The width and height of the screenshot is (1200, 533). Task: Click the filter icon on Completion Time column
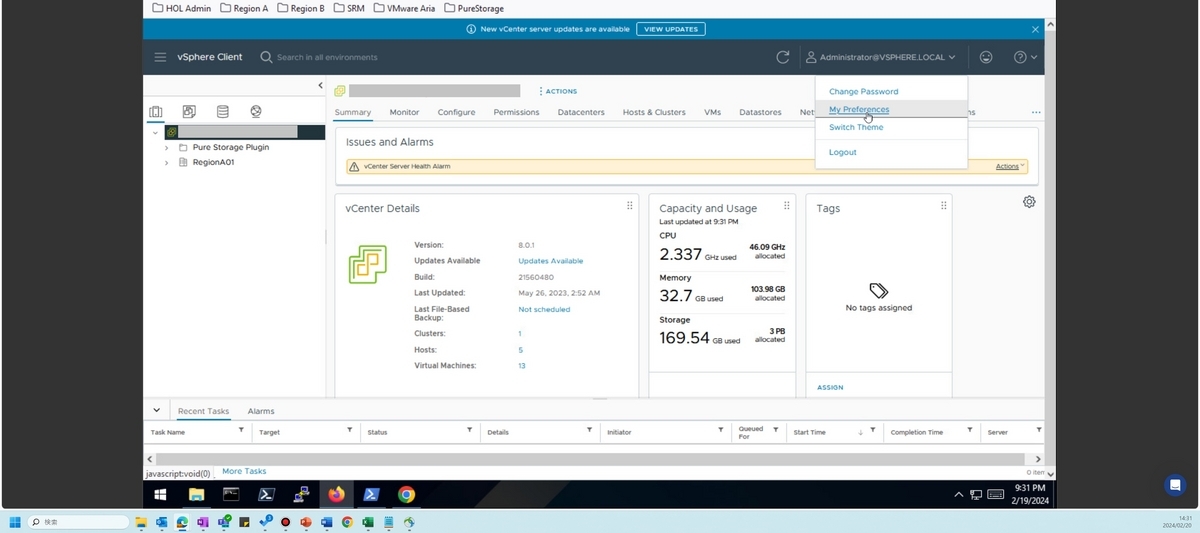(x=970, y=430)
